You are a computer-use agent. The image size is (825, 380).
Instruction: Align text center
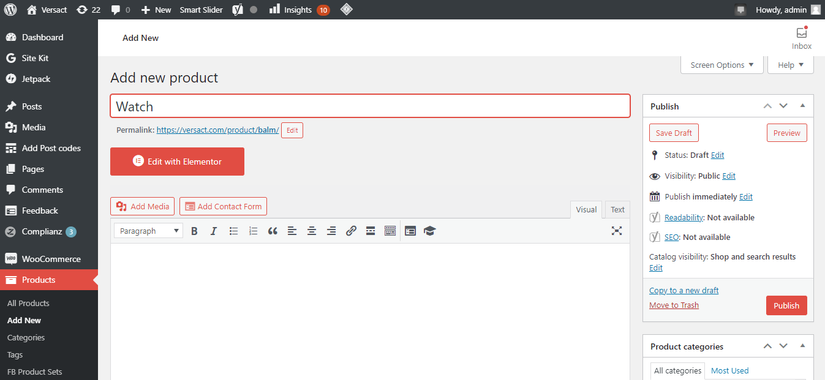tap(311, 231)
